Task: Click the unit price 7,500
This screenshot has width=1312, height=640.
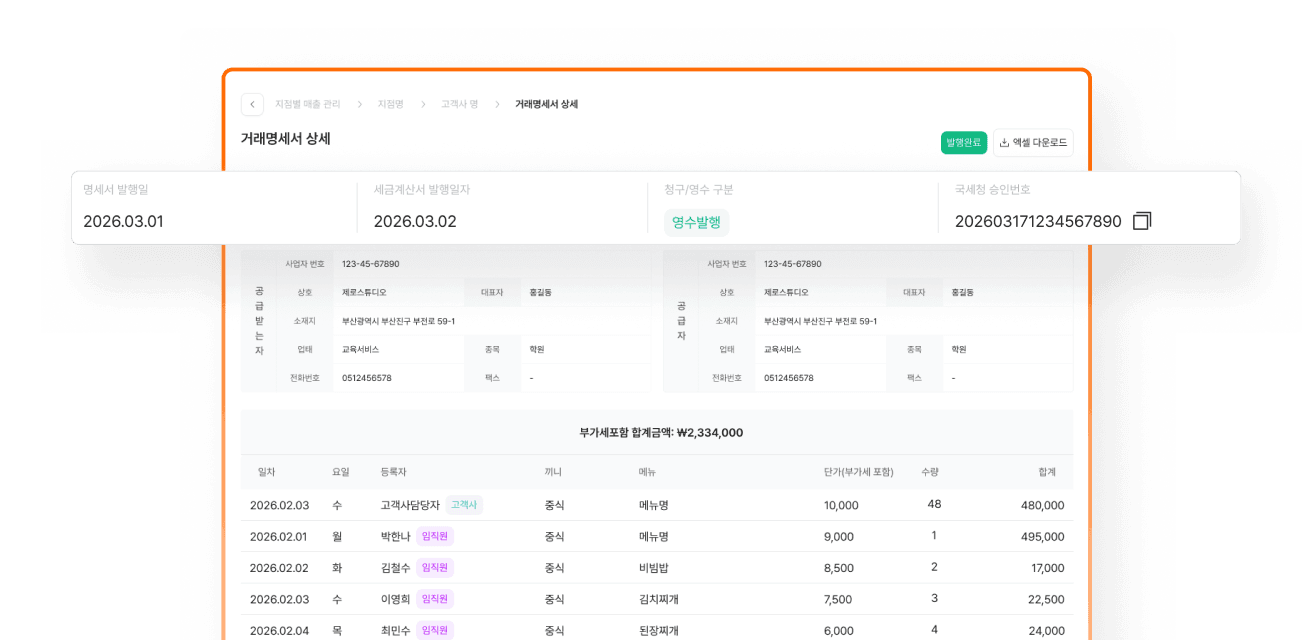Action: pyautogui.click(x=839, y=599)
